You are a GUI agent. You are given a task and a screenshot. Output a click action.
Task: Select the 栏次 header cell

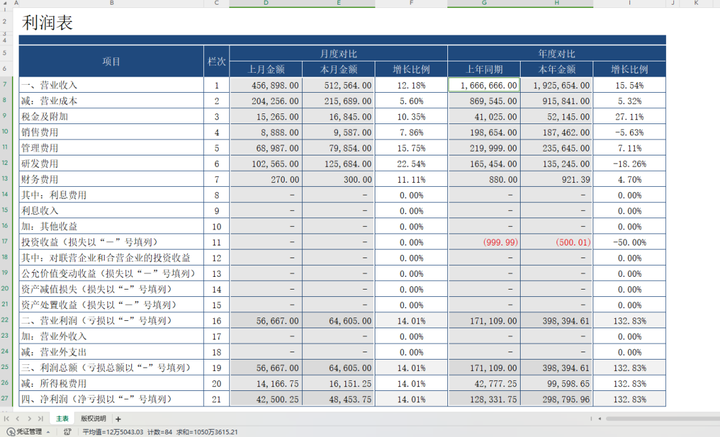(x=216, y=62)
